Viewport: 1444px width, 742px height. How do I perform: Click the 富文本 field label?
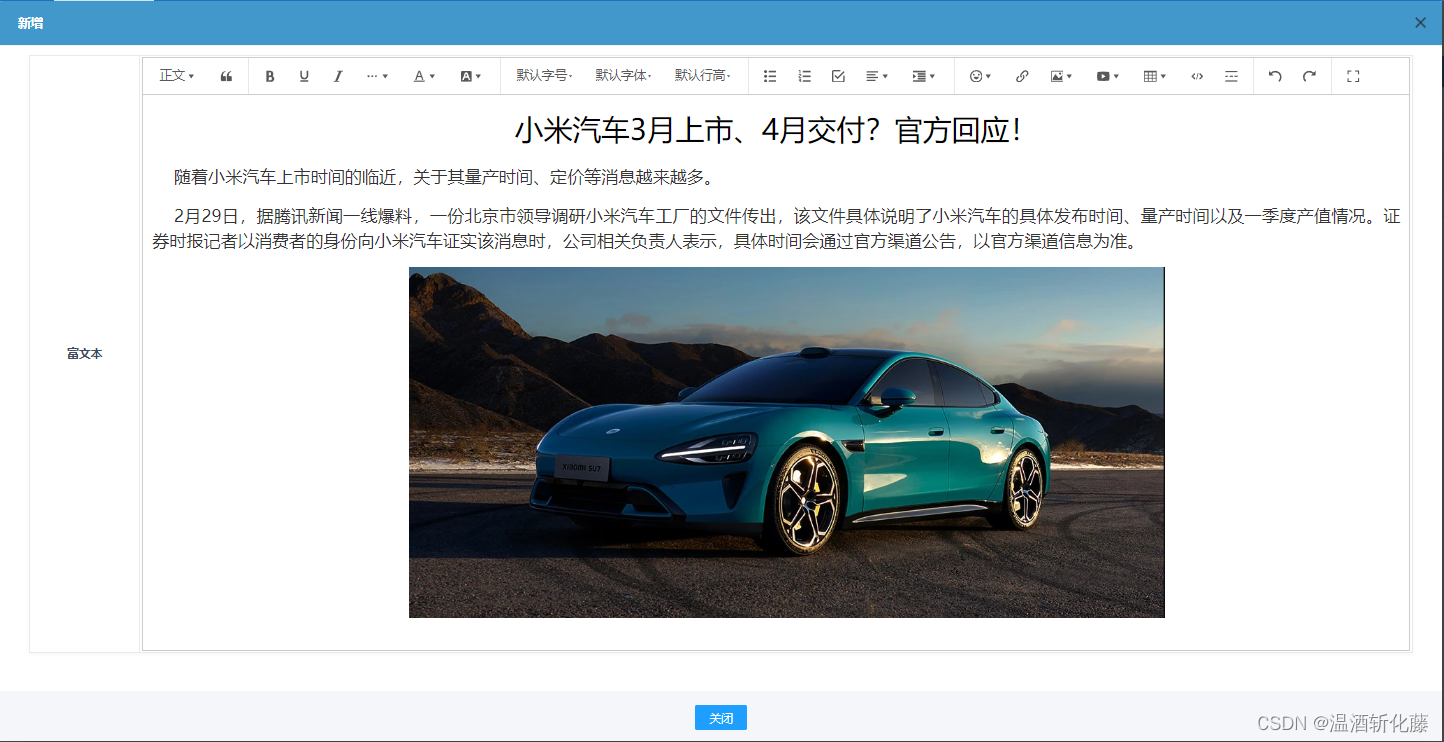pyautogui.click(x=85, y=354)
